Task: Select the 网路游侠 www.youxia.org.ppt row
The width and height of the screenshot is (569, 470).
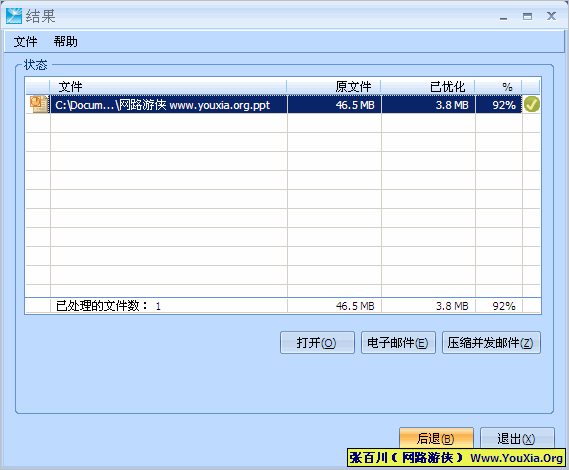Action: click(x=283, y=105)
